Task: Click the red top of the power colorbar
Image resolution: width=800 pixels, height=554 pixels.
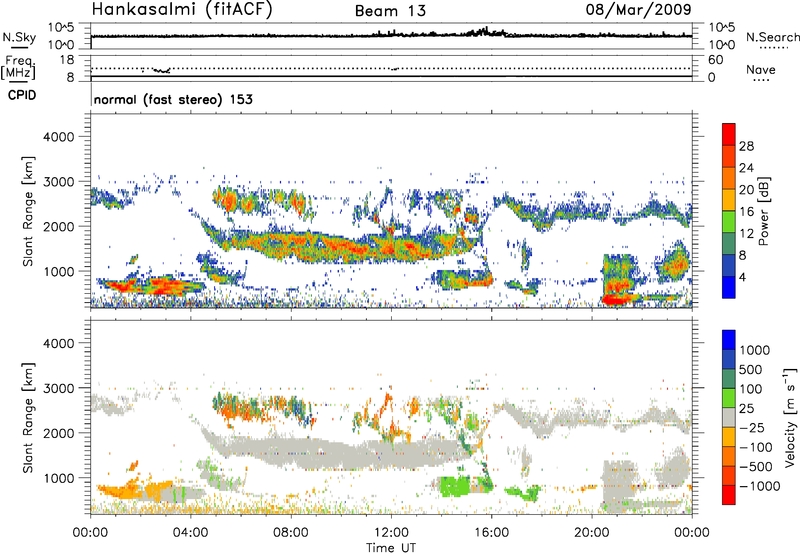Action: 729,135
